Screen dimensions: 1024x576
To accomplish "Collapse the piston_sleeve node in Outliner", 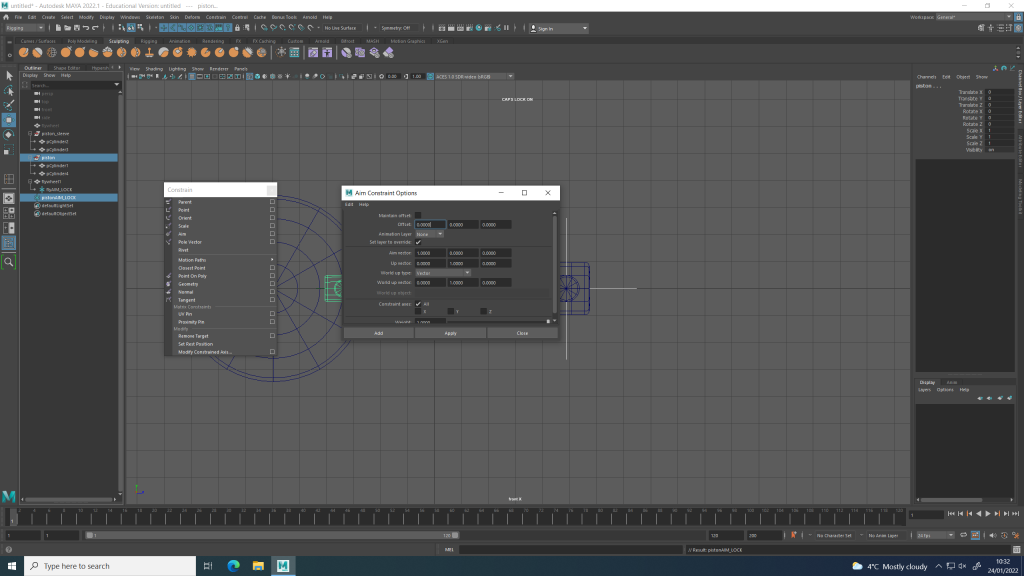I will pyautogui.click(x=30, y=133).
